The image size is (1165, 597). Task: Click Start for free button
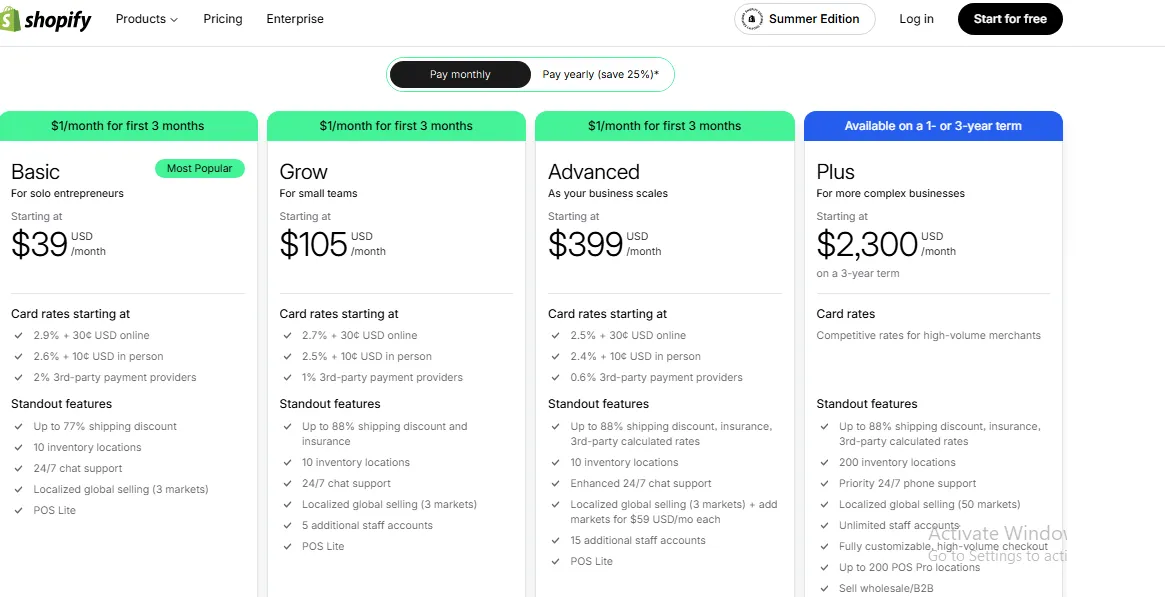click(x=1010, y=19)
